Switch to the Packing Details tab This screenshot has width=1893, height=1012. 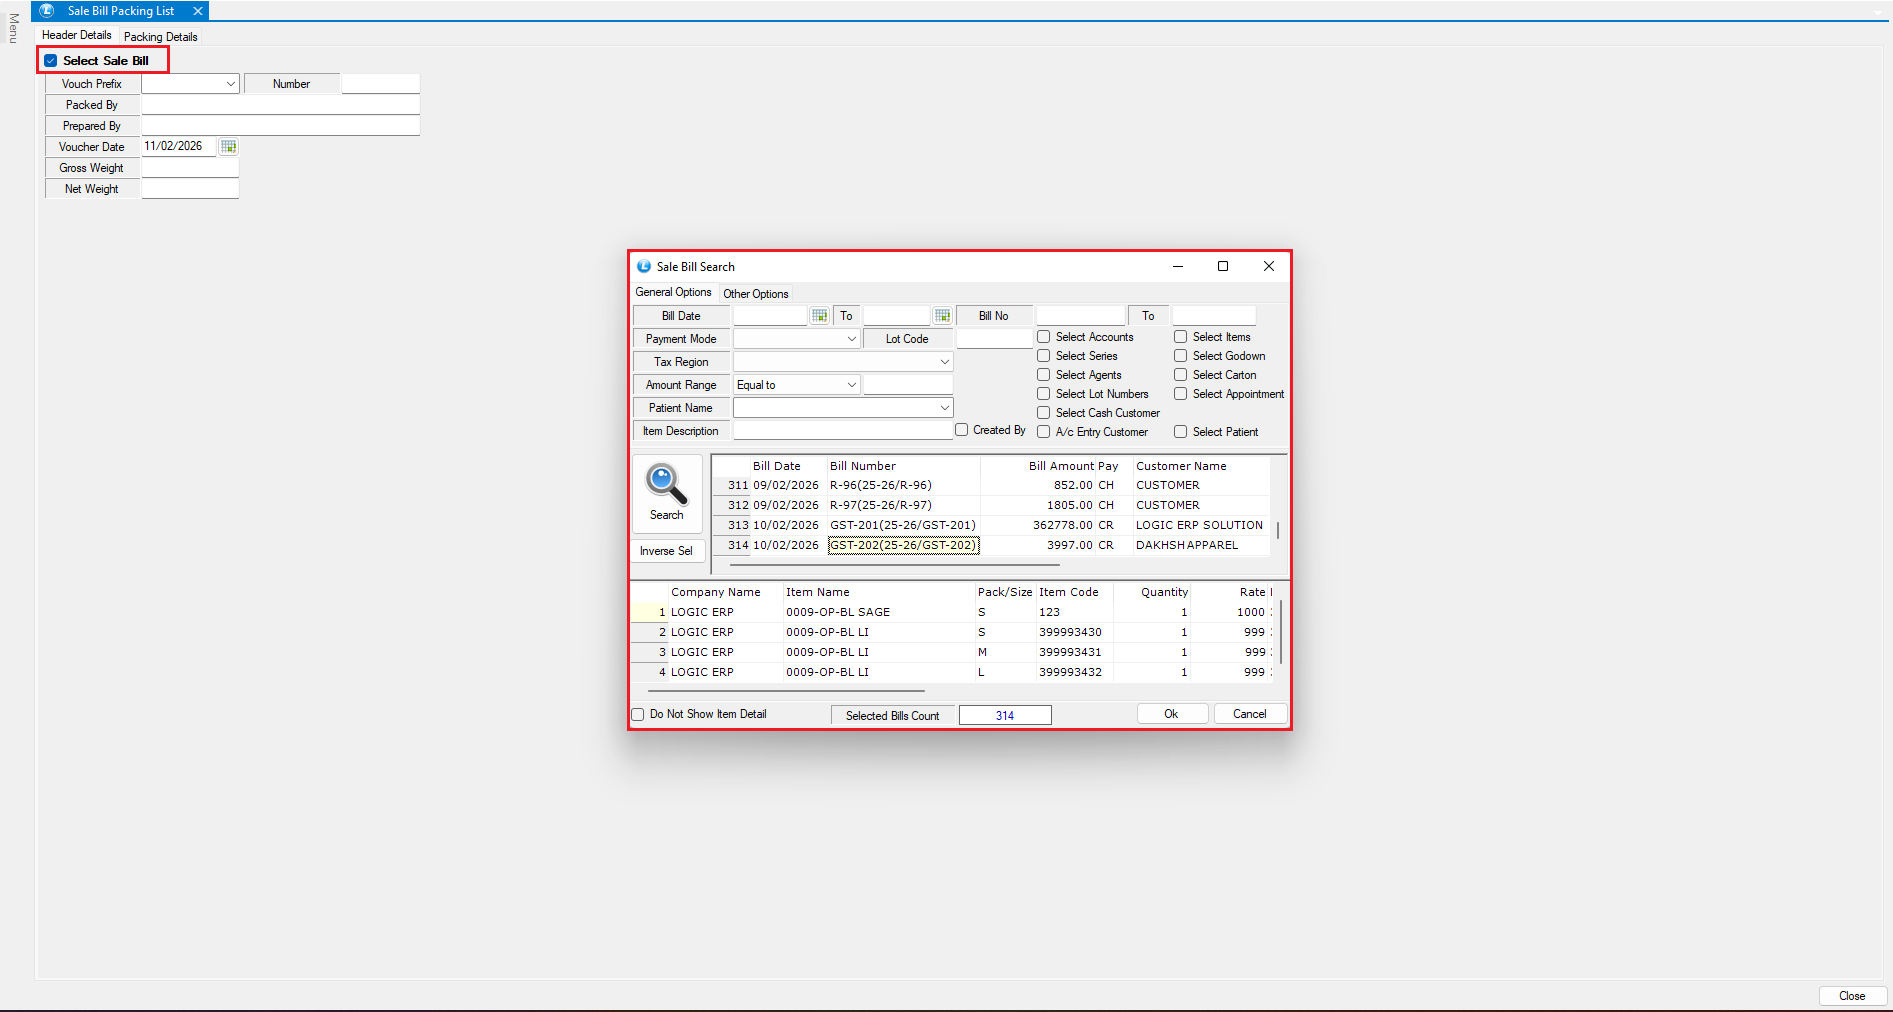point(161,37)
